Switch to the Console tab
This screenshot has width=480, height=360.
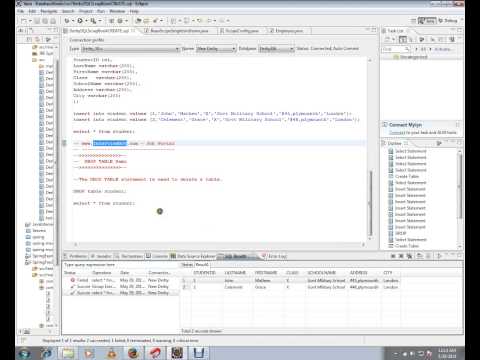pos(157,256)
